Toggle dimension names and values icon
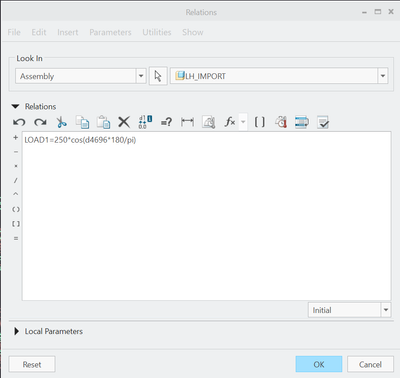This screenshot has height=378, width=400. tap(145, 122)
